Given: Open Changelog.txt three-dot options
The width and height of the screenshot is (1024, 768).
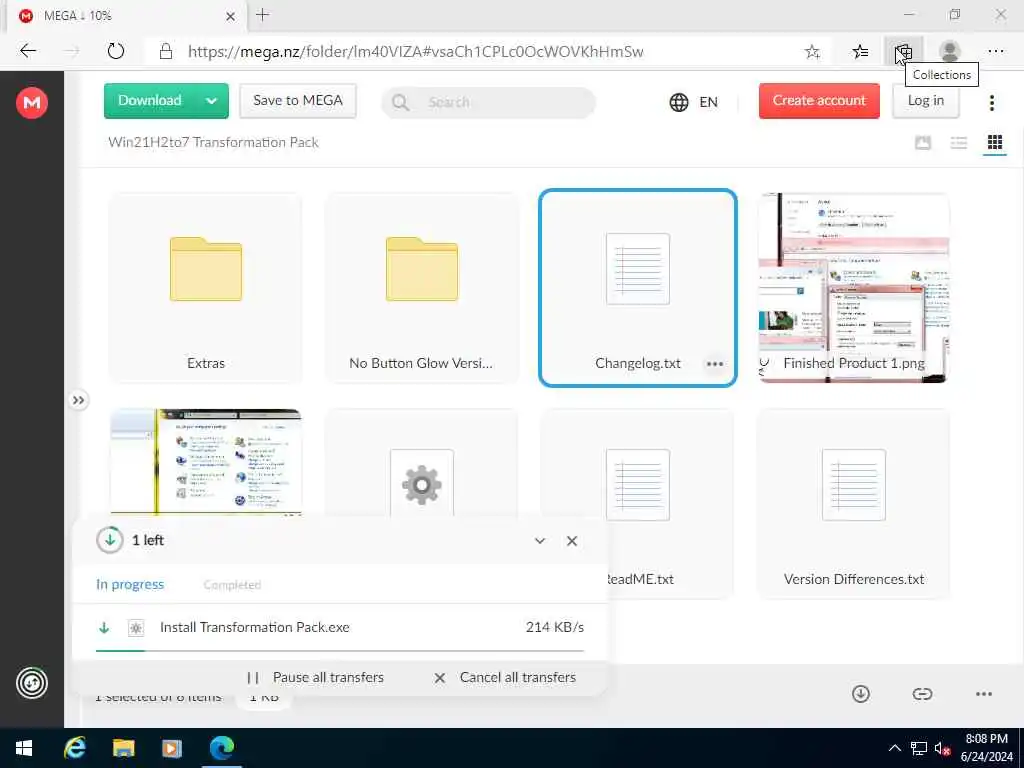Looking at the screenshot, I should pos(714,364).
